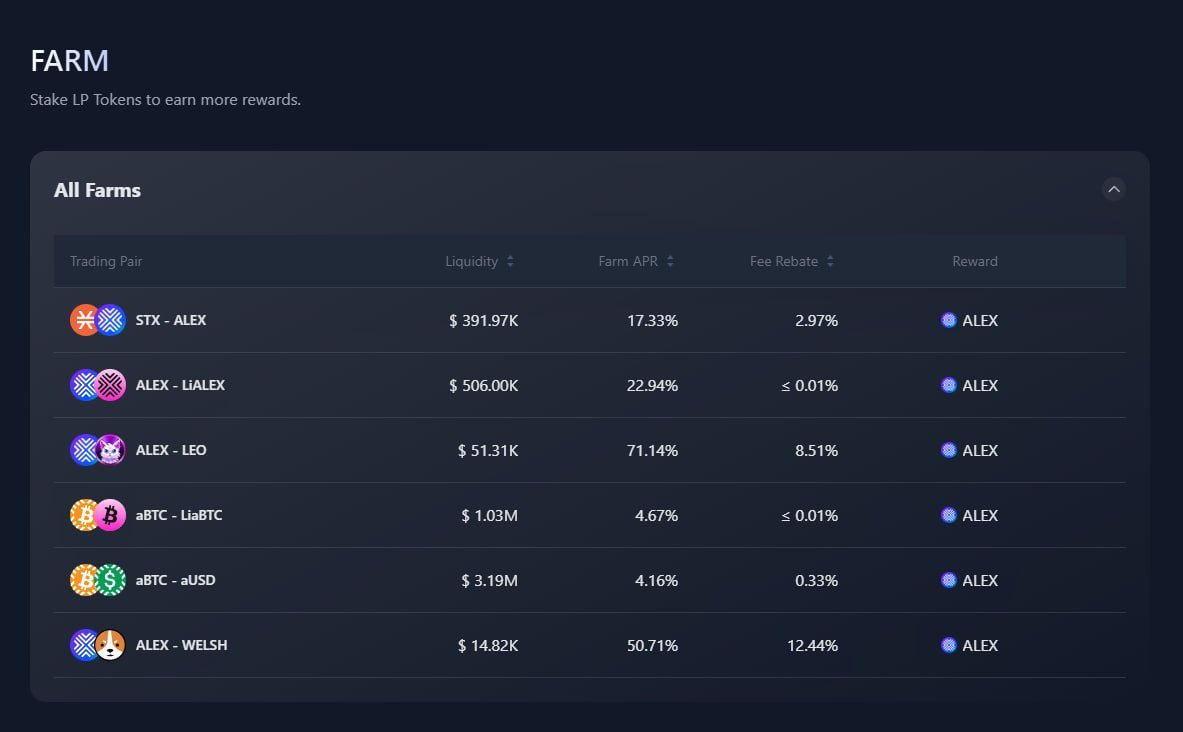Click the aBTC icon in aBTC - aUSD row
Image resolution: width=1183 pixels, height=732 pixels.
[84, 580]
